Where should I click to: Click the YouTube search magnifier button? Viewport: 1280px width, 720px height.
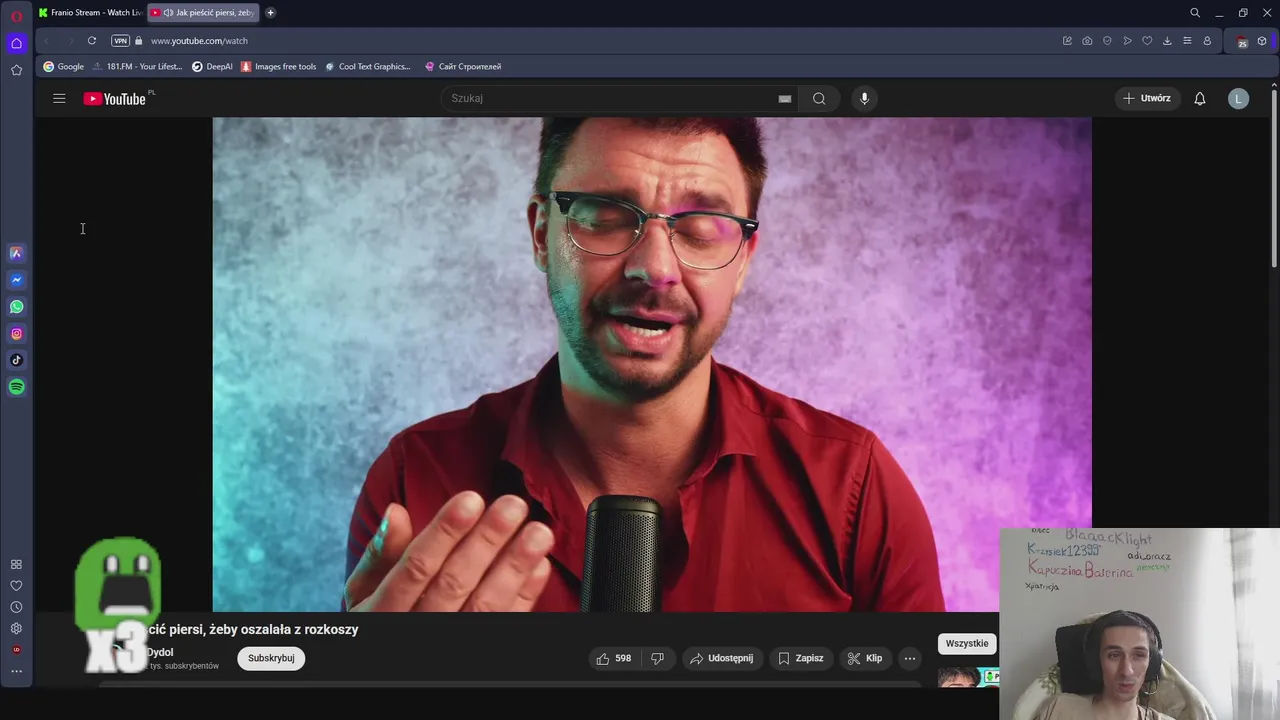(x=819, y=98)
